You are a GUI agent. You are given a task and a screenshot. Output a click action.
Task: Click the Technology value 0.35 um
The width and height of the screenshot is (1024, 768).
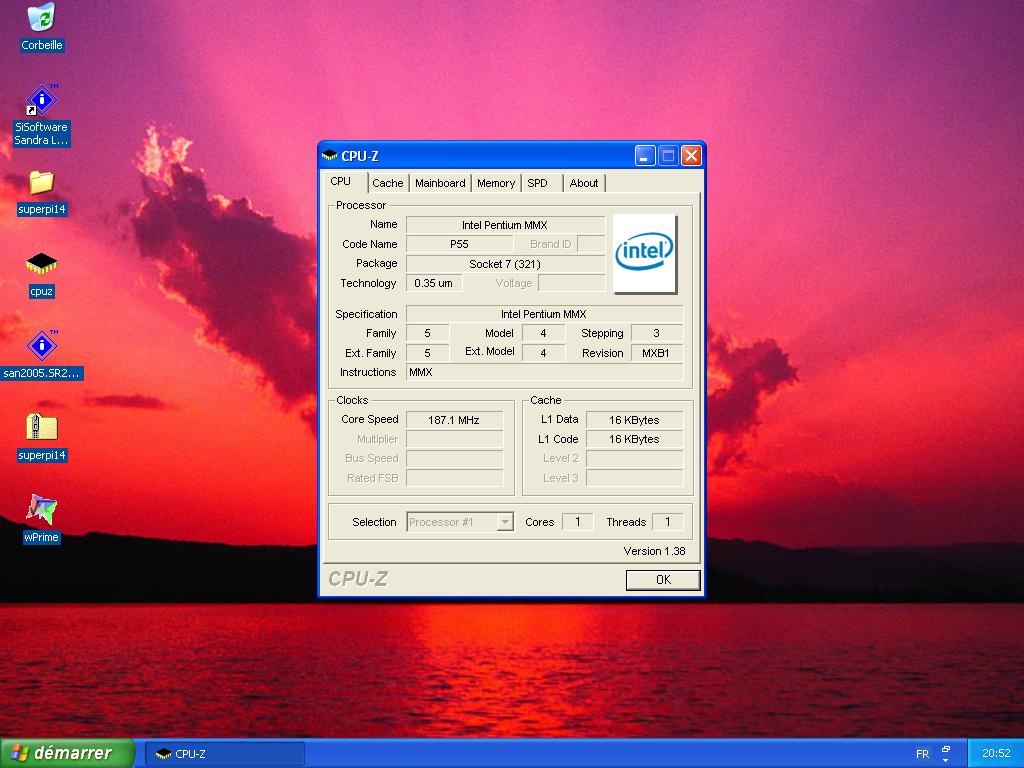coord(434,283)
